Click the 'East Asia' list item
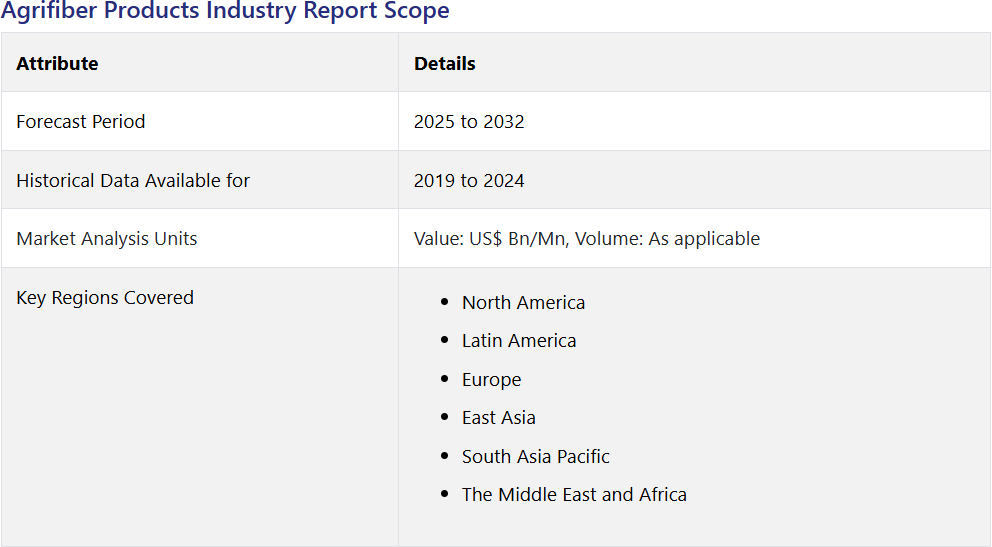The image size is (992, 547). tap(499, 417)
